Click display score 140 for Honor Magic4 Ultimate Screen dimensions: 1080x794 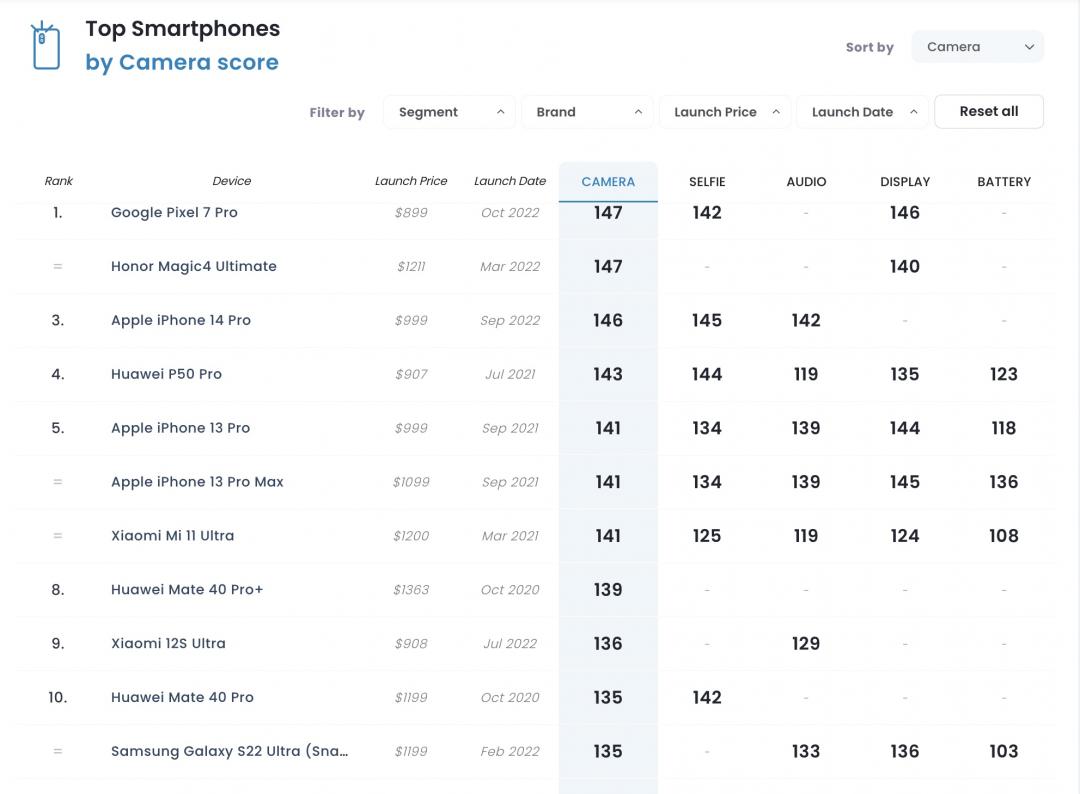[905, 267]
